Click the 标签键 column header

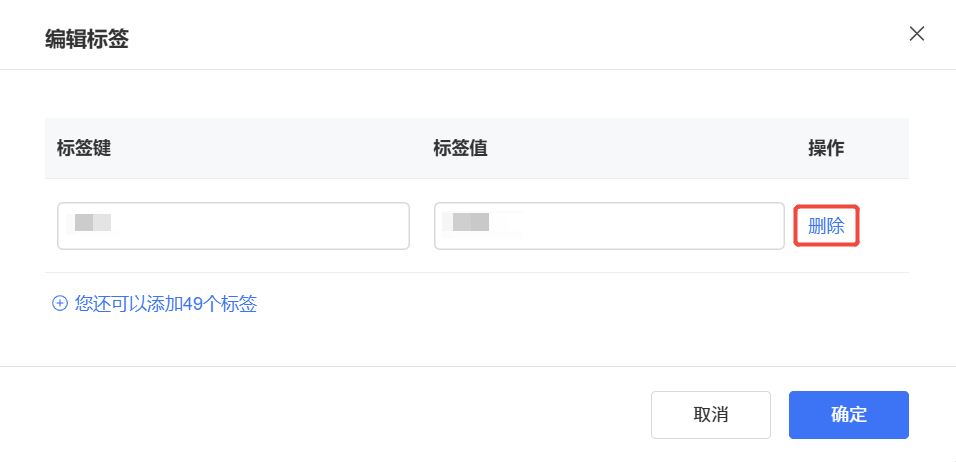tap(84, 148)
